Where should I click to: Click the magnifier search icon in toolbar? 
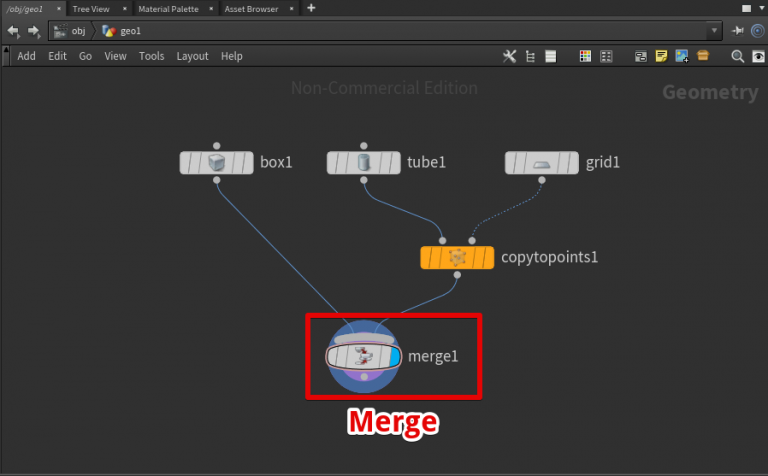[x=738, y=56]
